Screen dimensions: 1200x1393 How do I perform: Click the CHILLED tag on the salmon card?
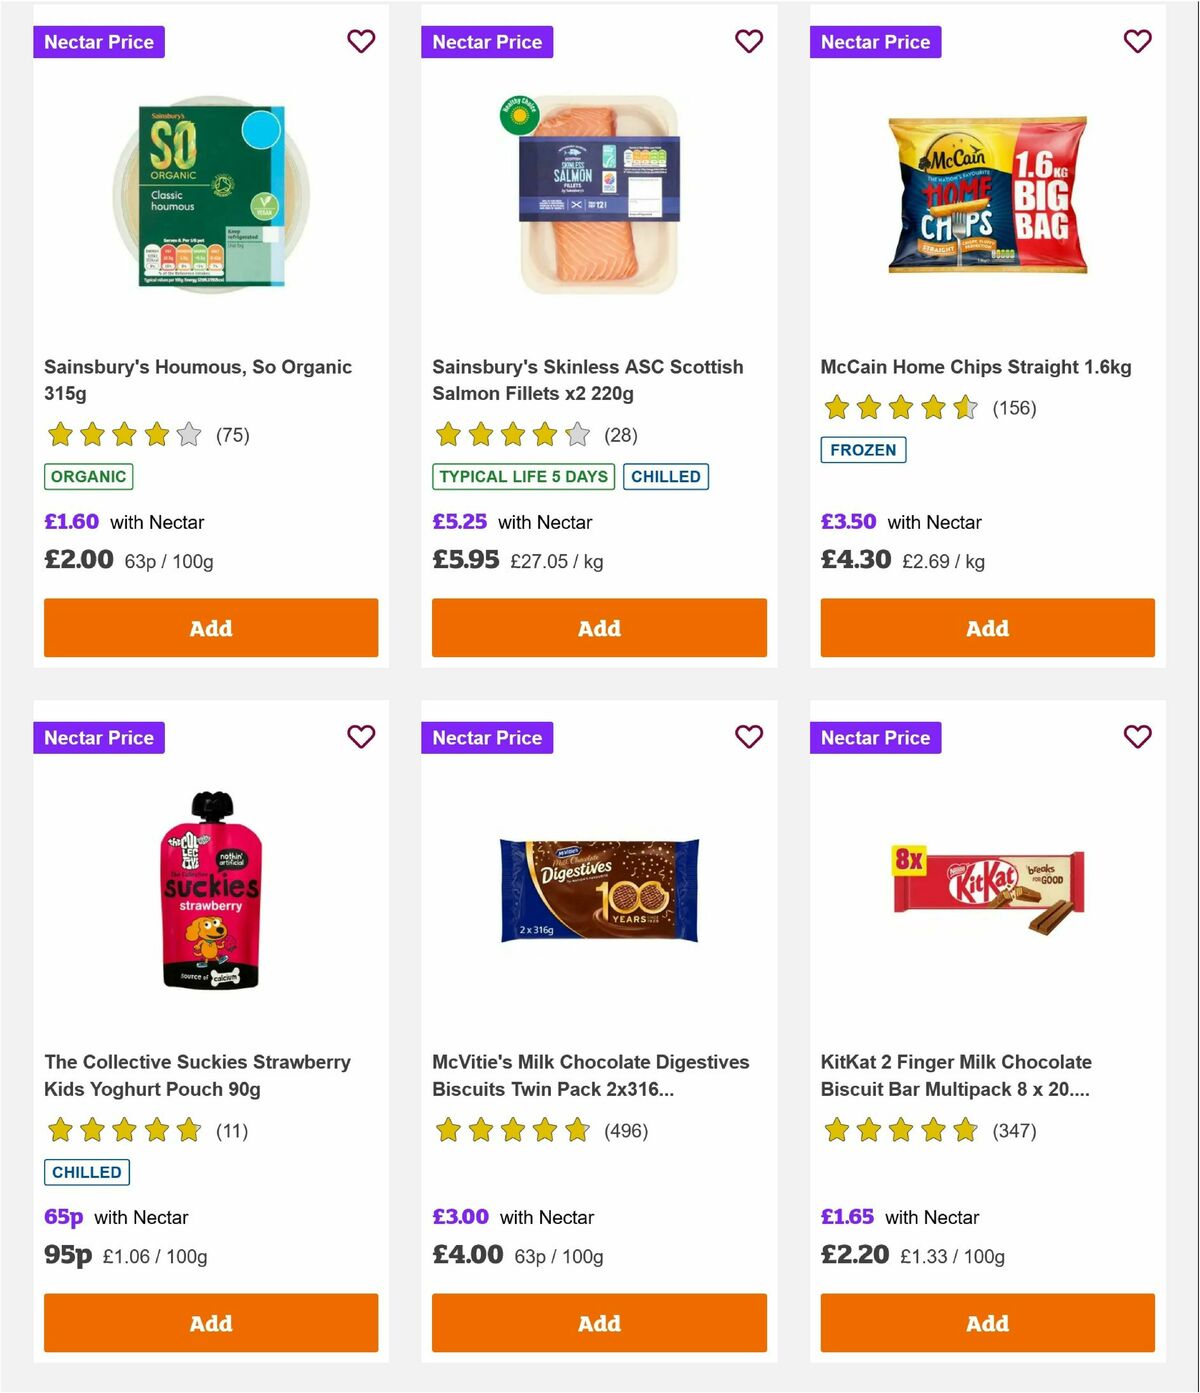(x=666, y=477)
